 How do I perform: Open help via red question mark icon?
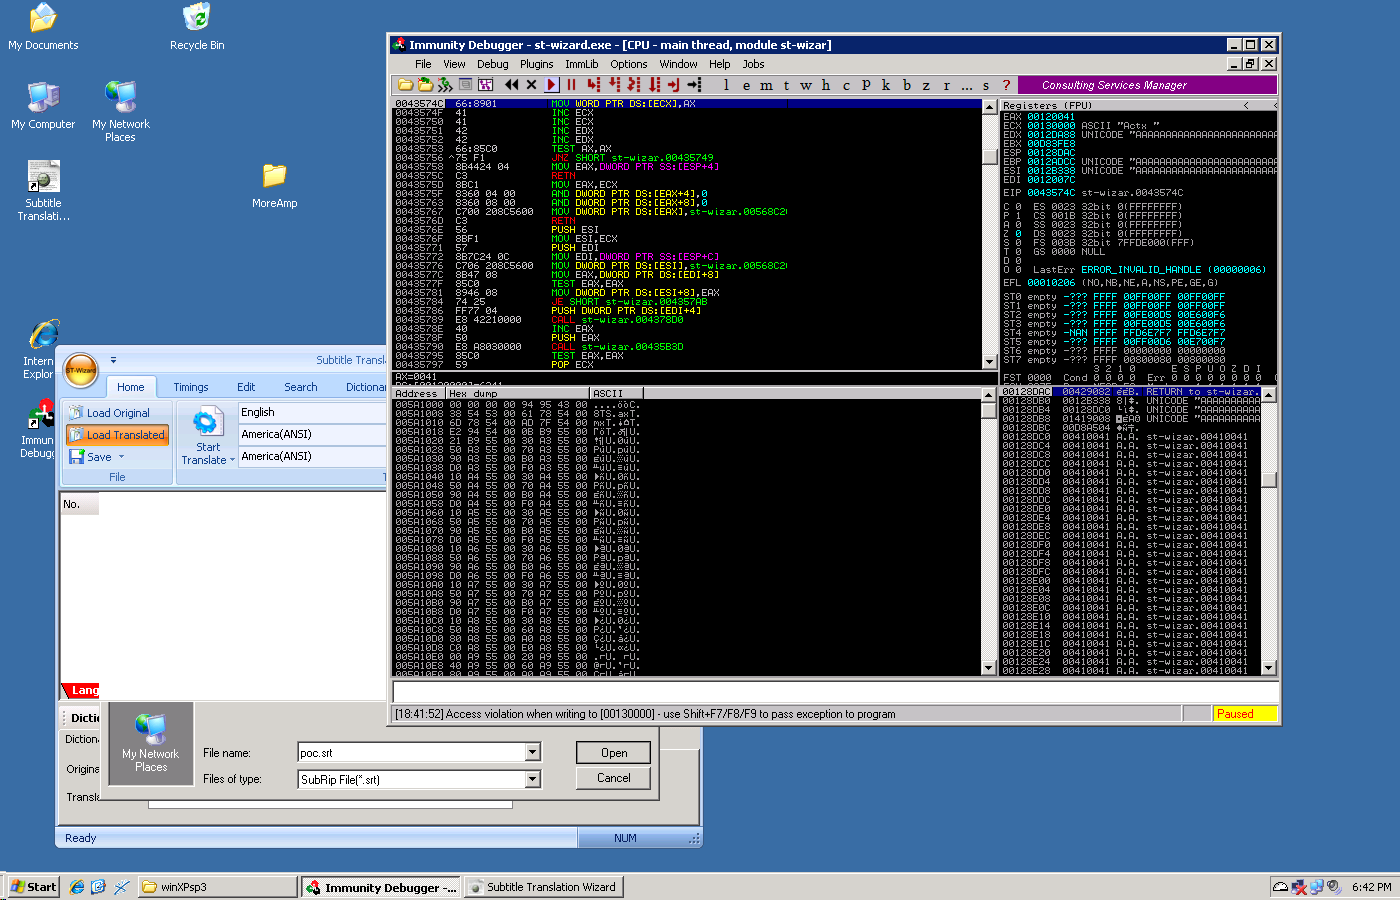[x=1006, y=85]
